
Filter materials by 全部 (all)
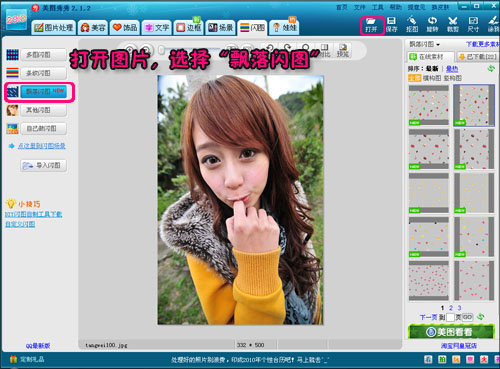[415, 78]
